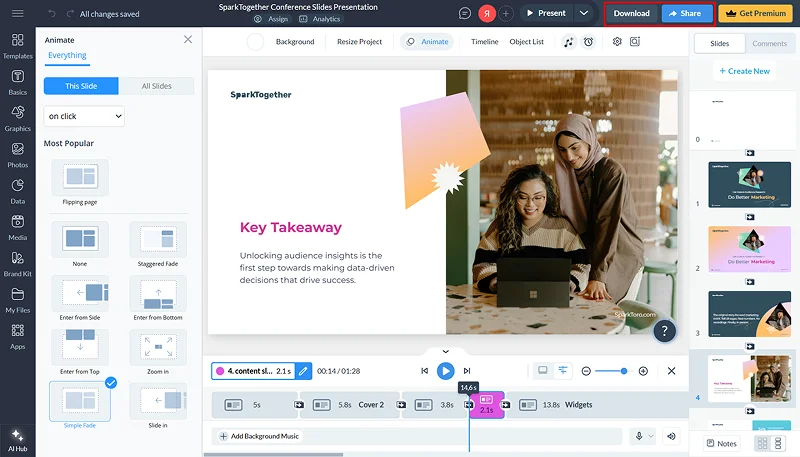Click the AI Hub sparkle icon
The image size is (800, 457).
point(17,433)
